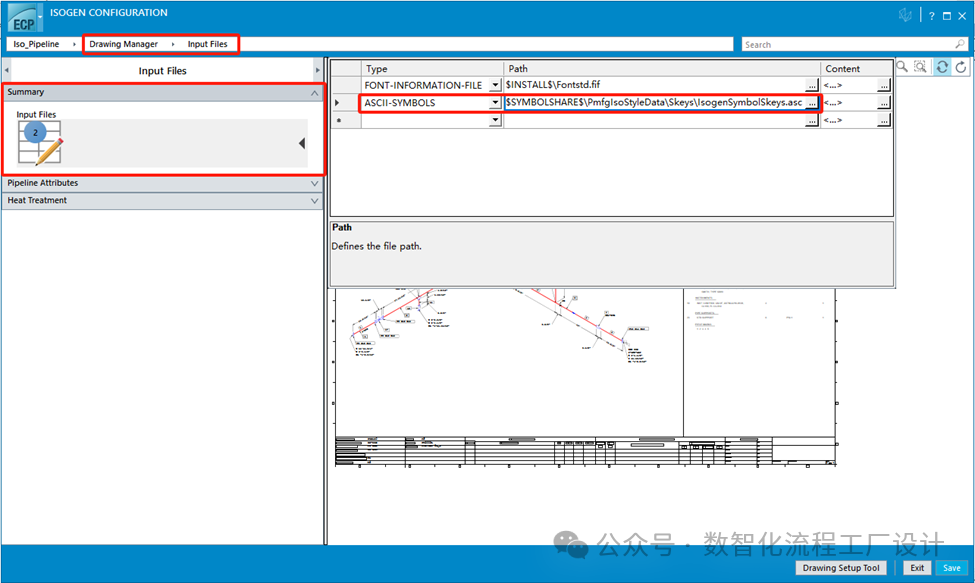Select Drawing Manager in the breadcrumb
The height and width of the screenshot is (583, 975).
click(123, 44)
